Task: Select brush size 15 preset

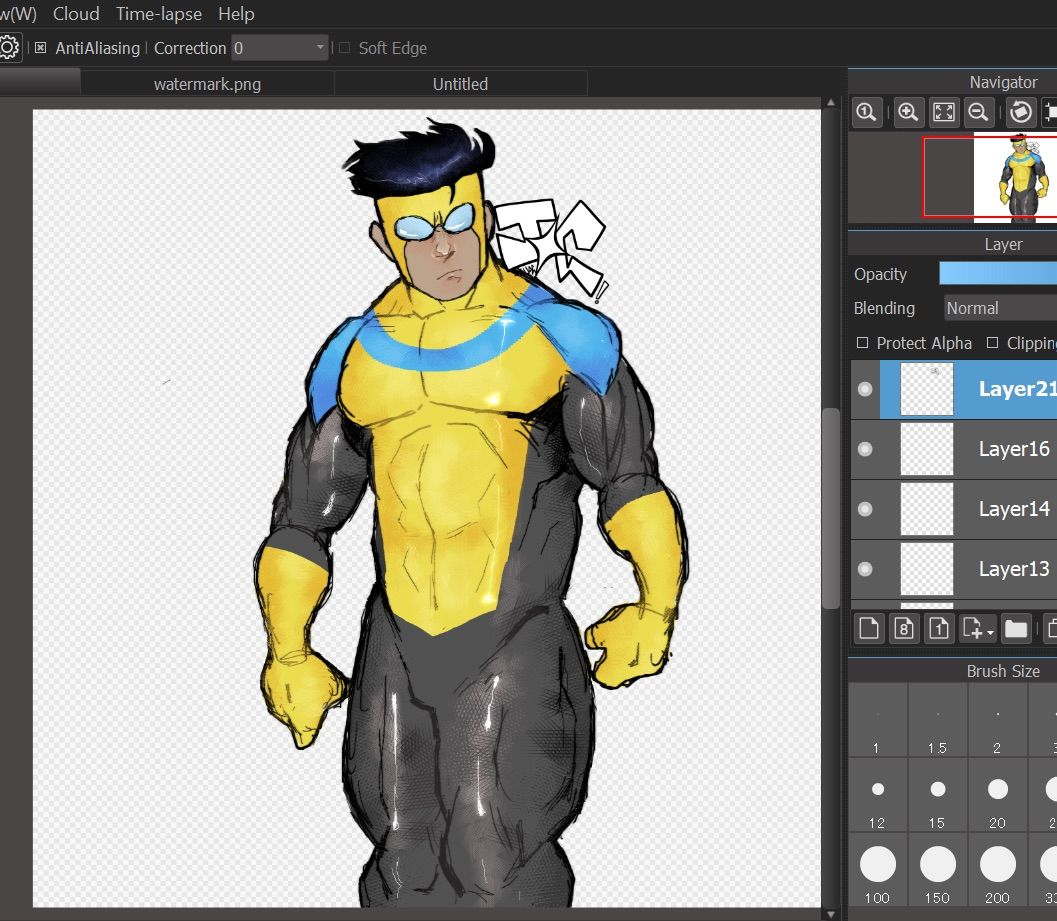Action: [x=937, y=795]
